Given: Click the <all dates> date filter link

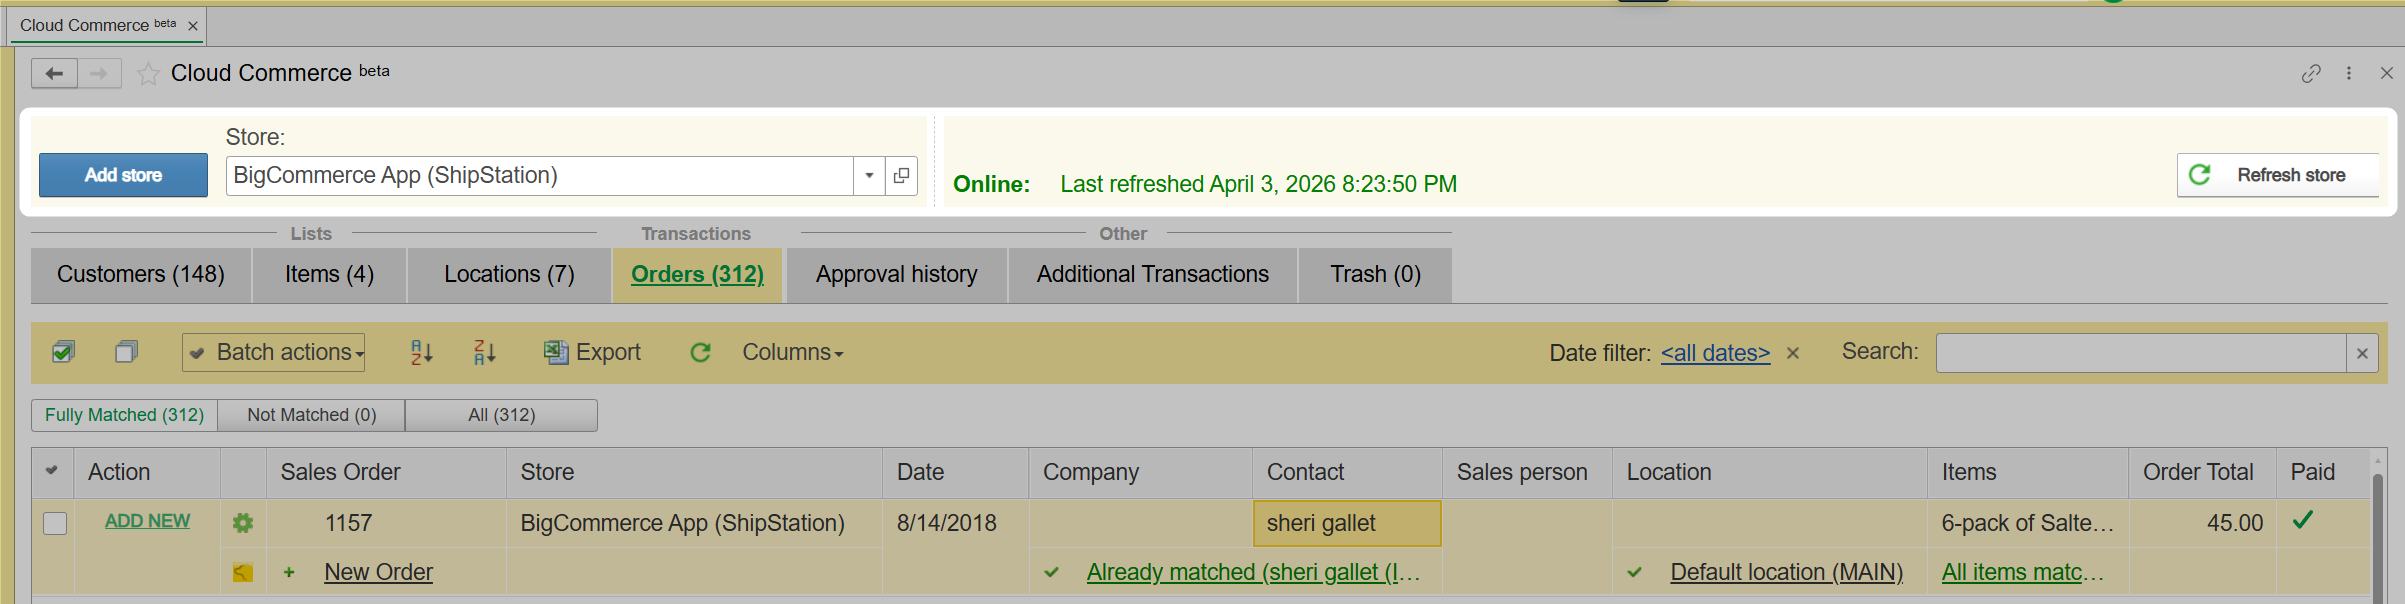Looking at the screenshot, I should pyautogui.click(x=1715, y=353).
